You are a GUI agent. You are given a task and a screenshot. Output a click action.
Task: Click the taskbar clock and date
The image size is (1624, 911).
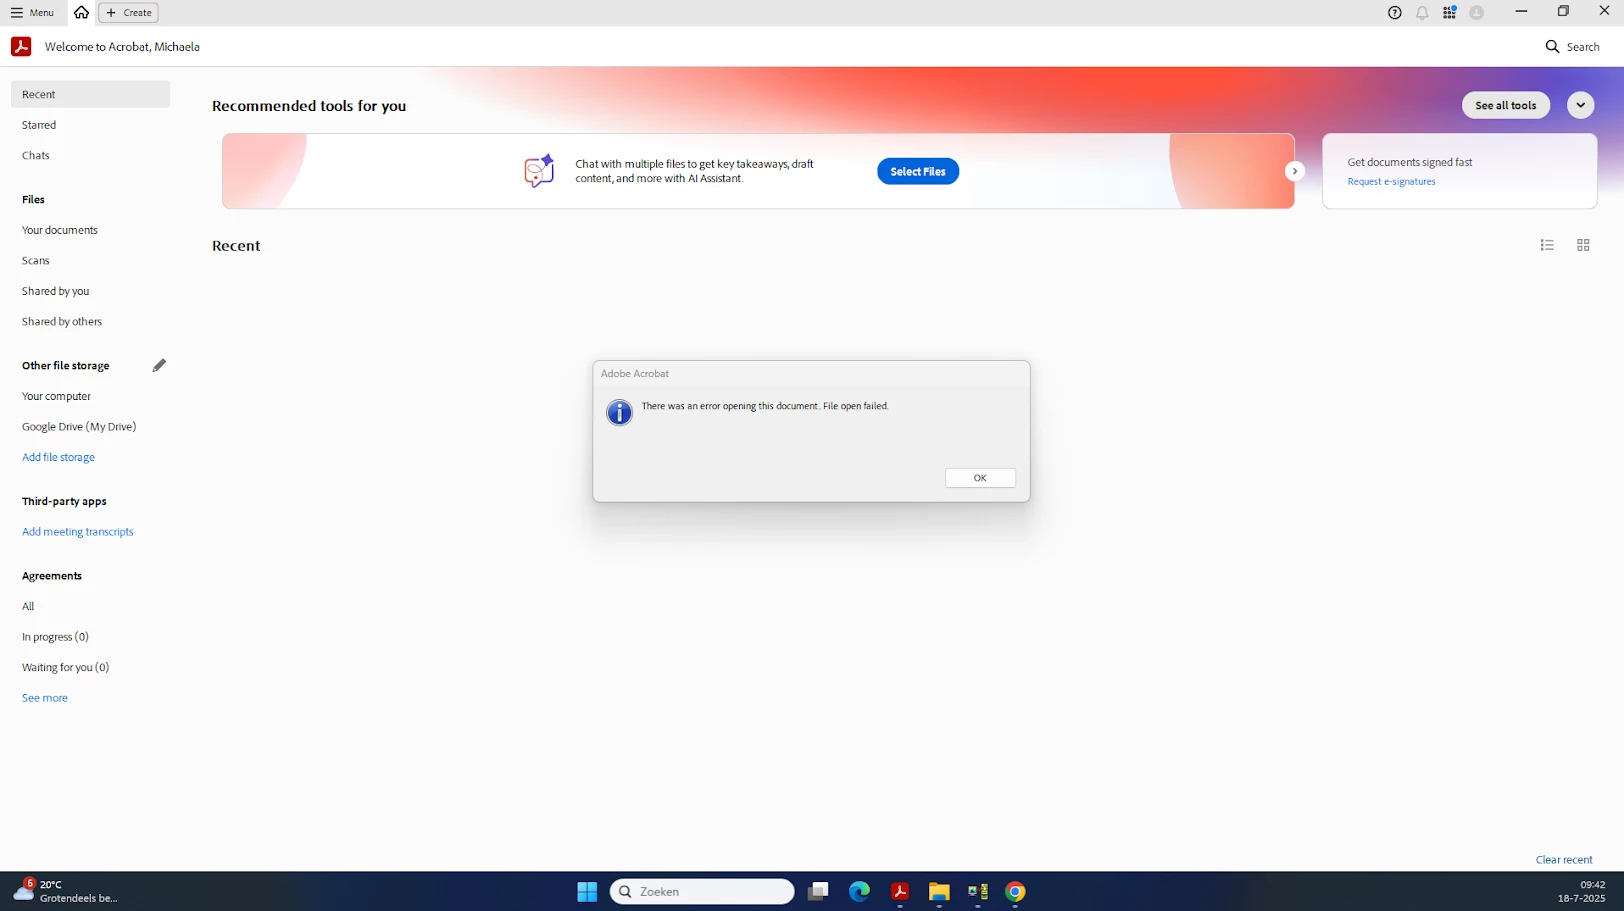1582,891
